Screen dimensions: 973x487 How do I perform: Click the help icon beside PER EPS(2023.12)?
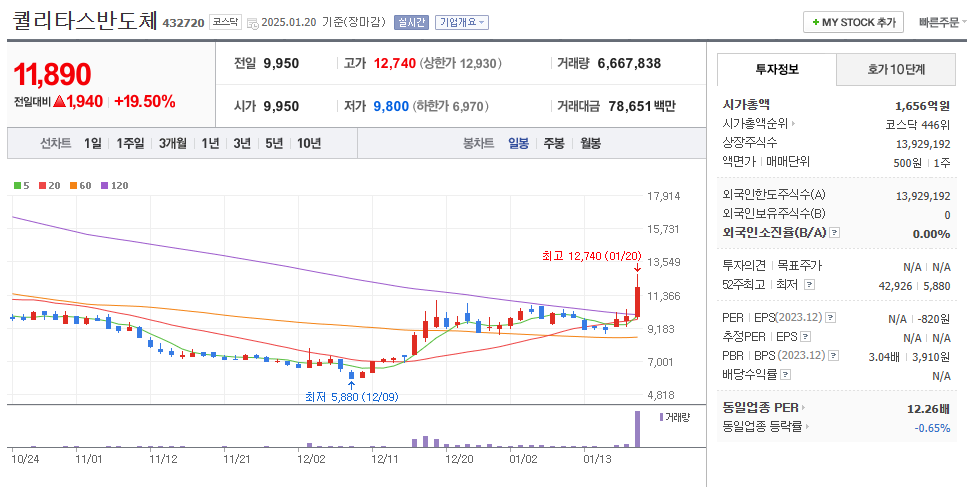(x=830, y=318)
